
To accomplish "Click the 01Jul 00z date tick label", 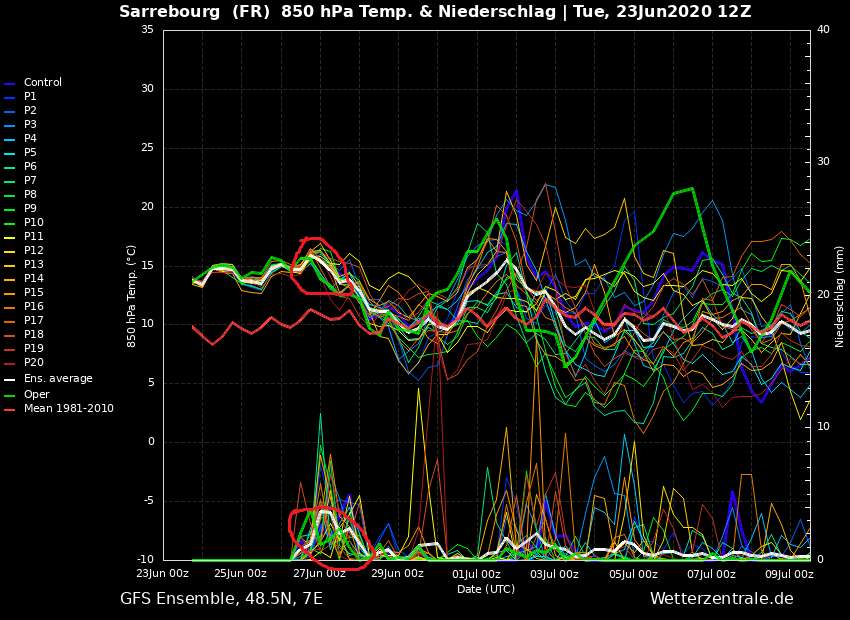I will [x=476, y=574].
